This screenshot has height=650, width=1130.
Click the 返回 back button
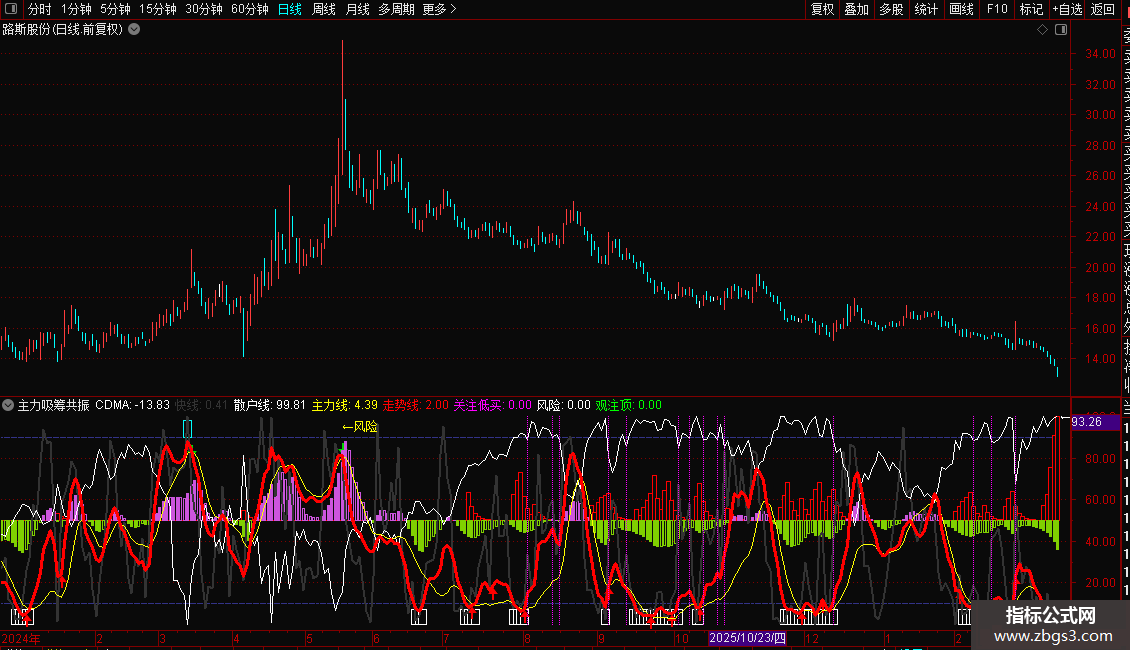[x=1103, y=9]
